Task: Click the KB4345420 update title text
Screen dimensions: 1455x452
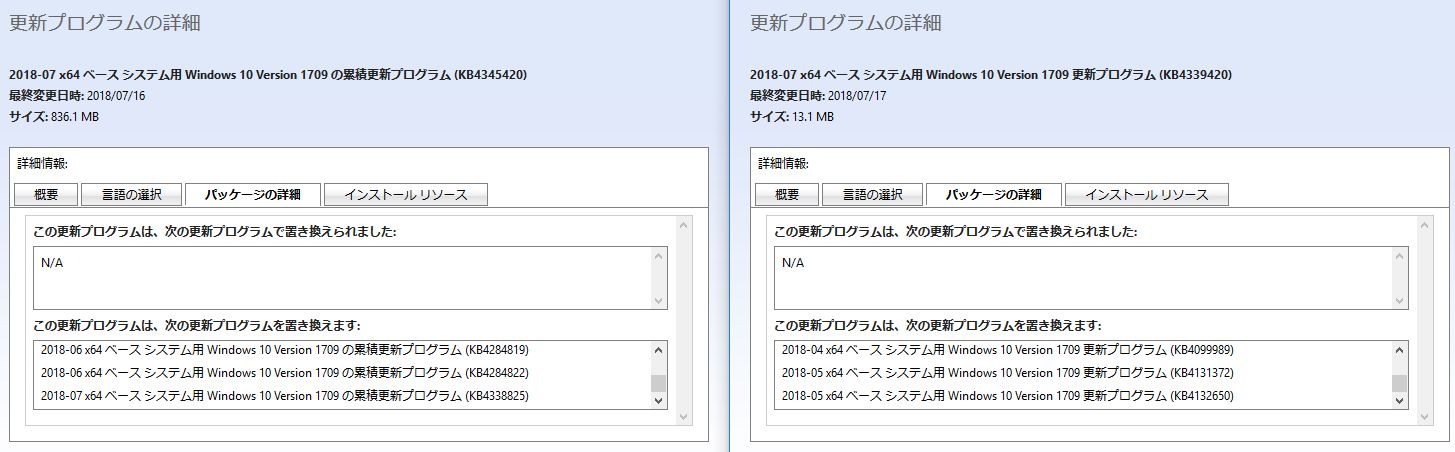Action: coord(268,75)
